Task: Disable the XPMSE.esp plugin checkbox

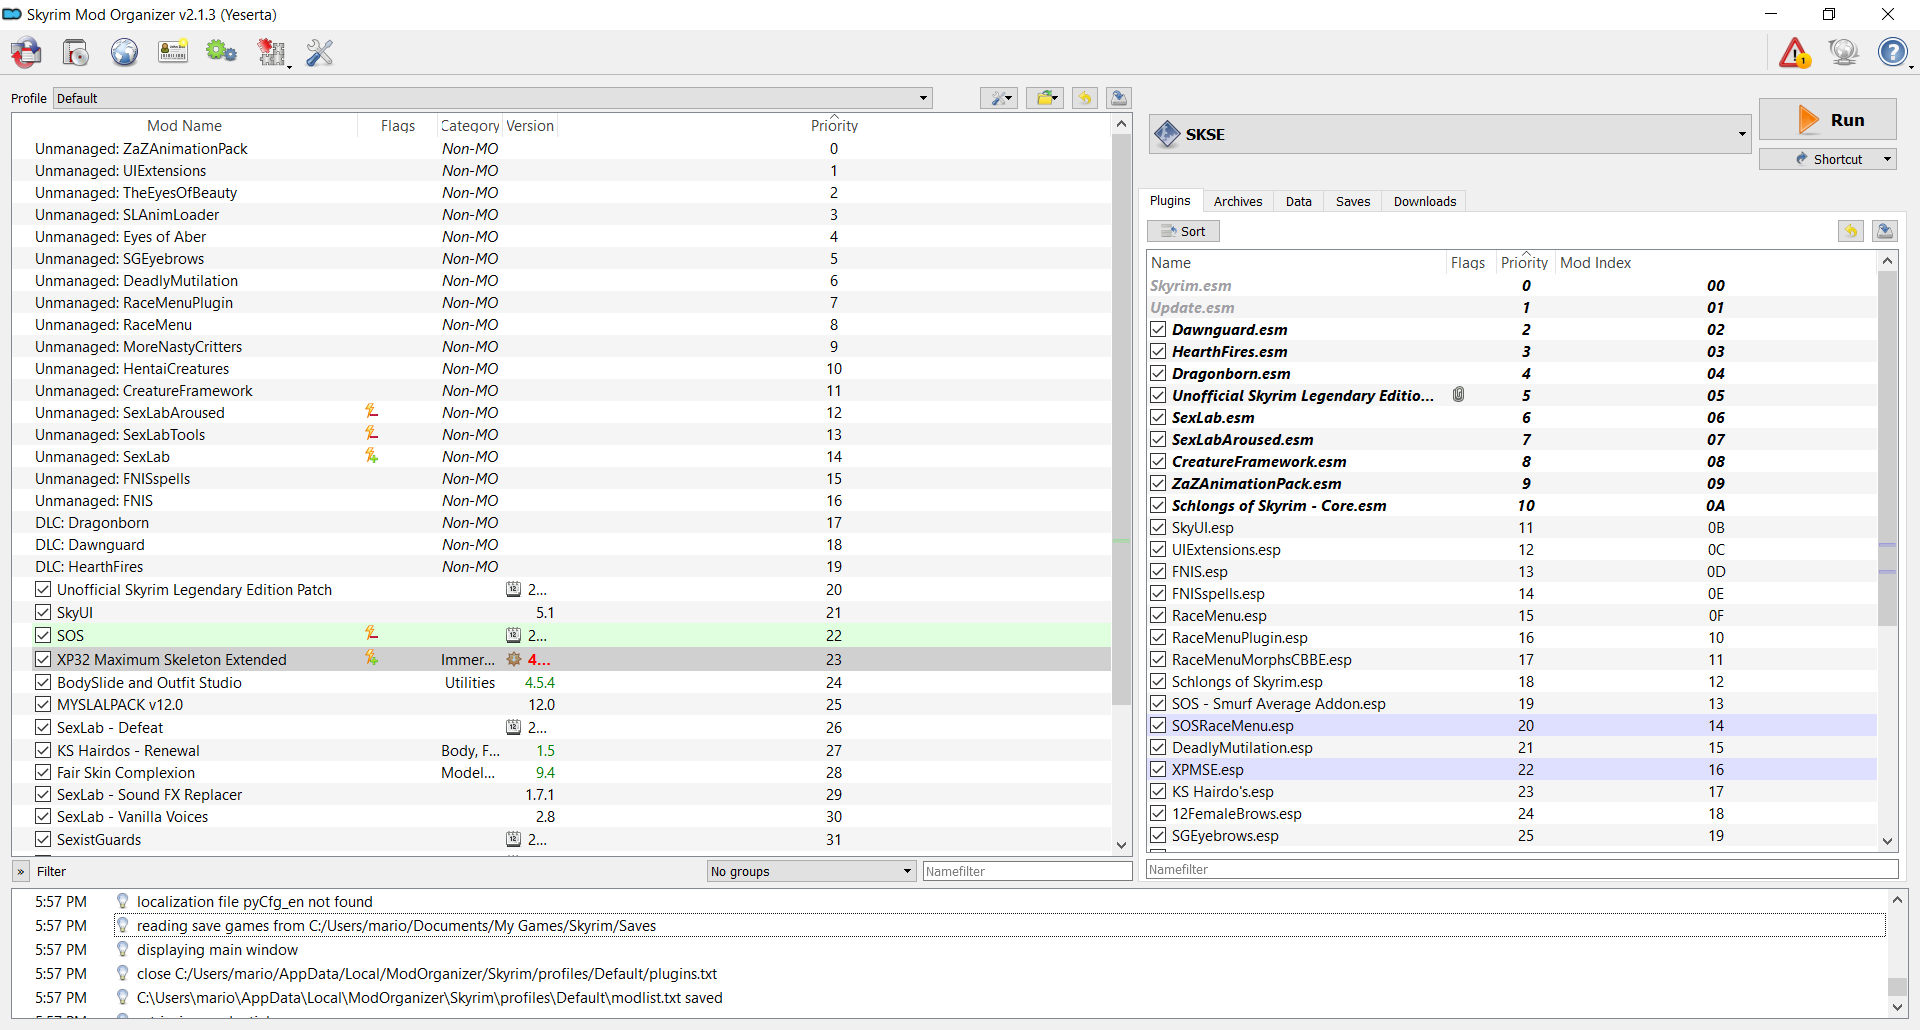Action: (x=1158, y=769)
